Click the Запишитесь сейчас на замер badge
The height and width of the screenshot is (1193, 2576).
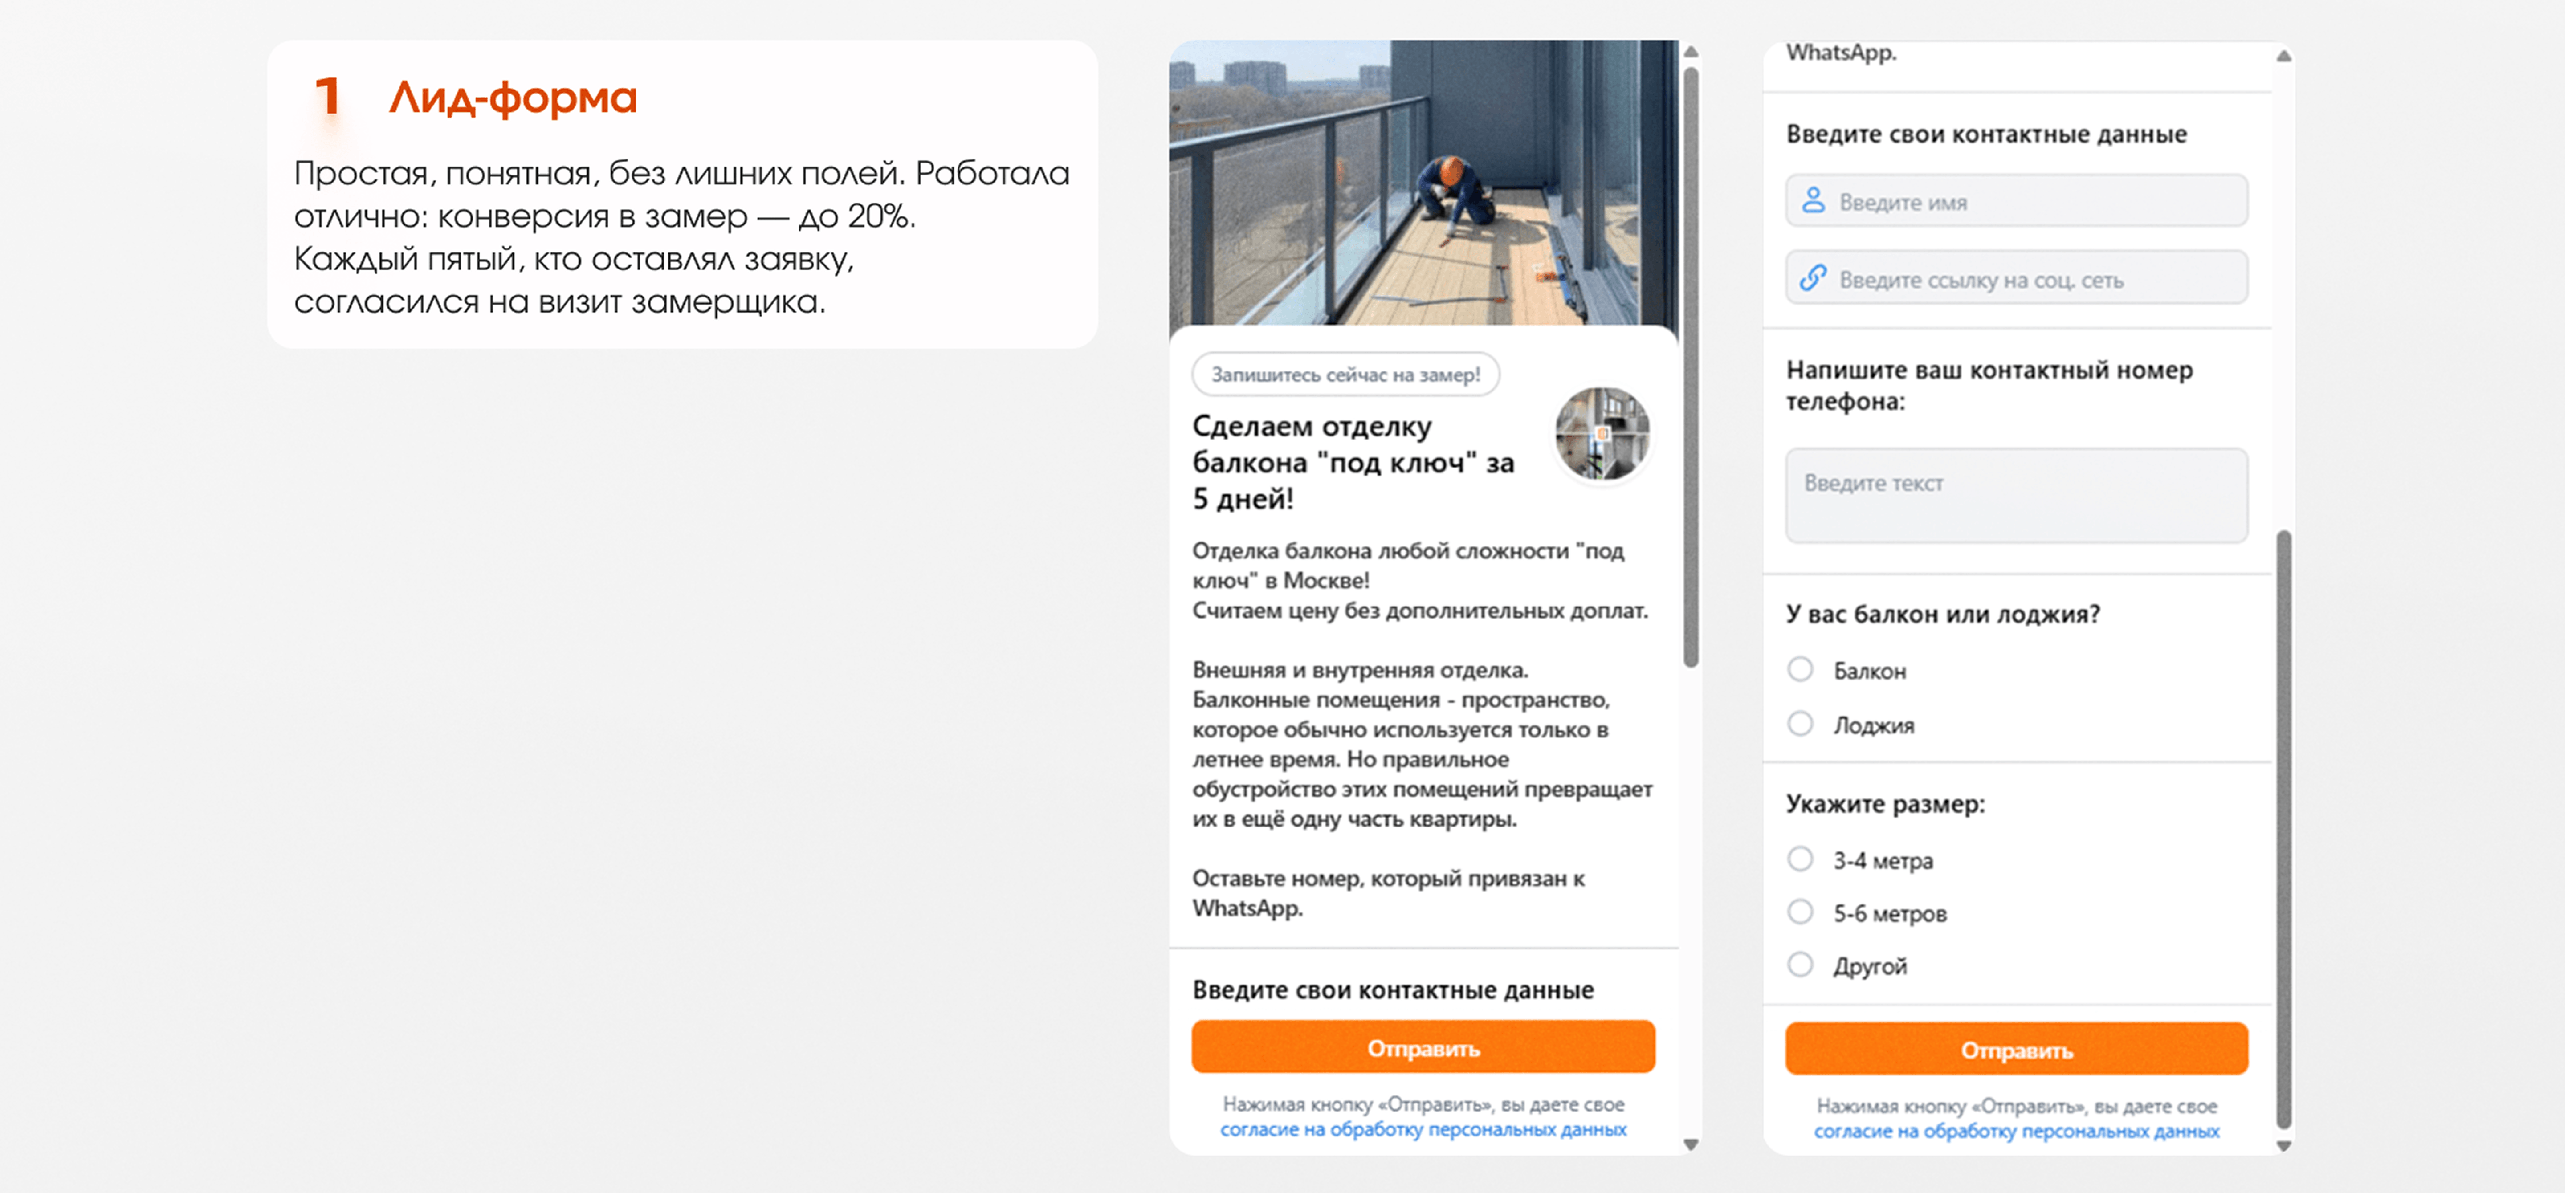click(x=1345, y=375)
